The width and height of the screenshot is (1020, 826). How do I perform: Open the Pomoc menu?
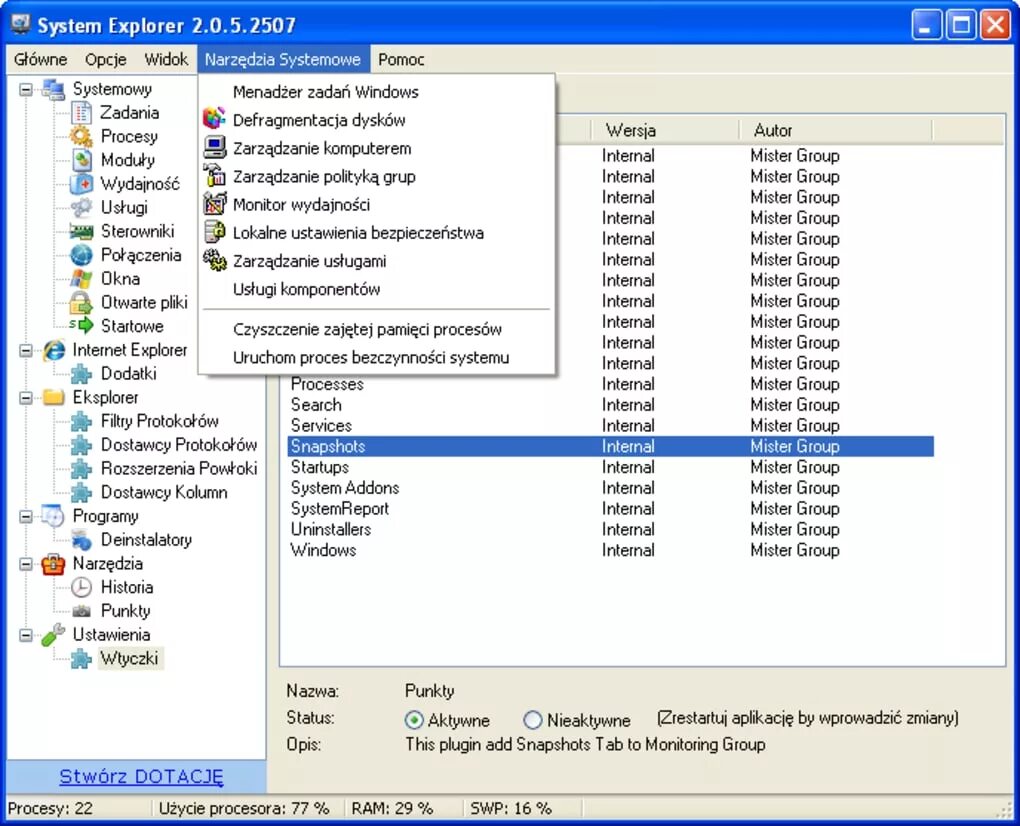(401, 60)
